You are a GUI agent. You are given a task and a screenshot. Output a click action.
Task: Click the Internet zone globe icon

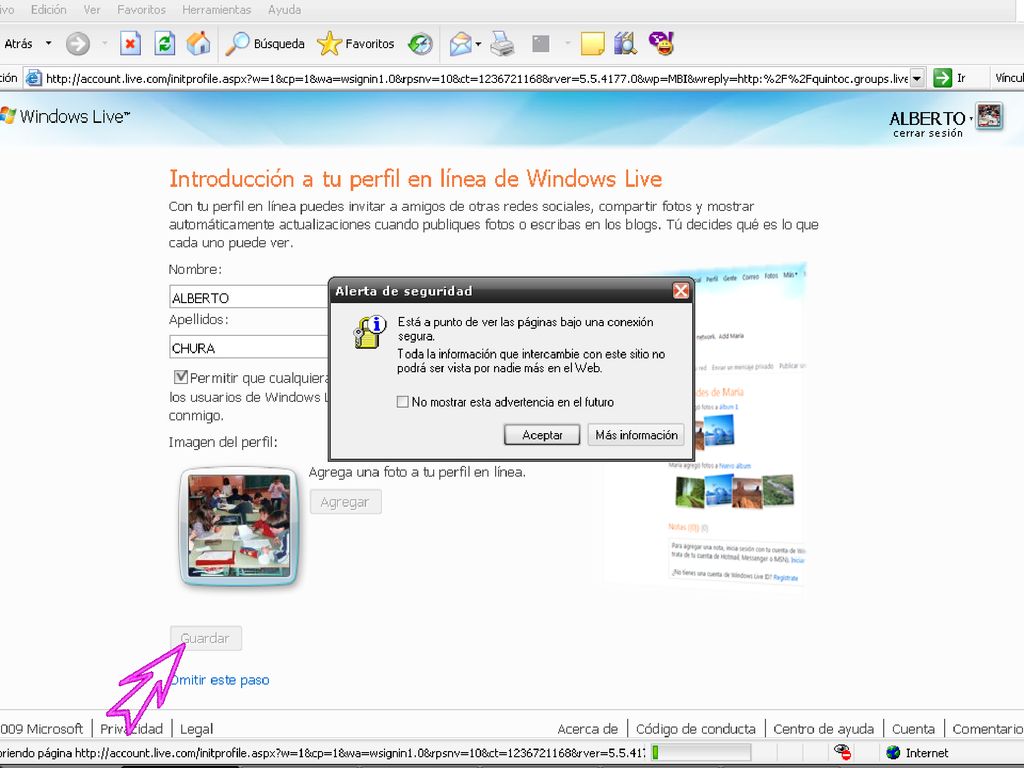[x=893, y=752]
